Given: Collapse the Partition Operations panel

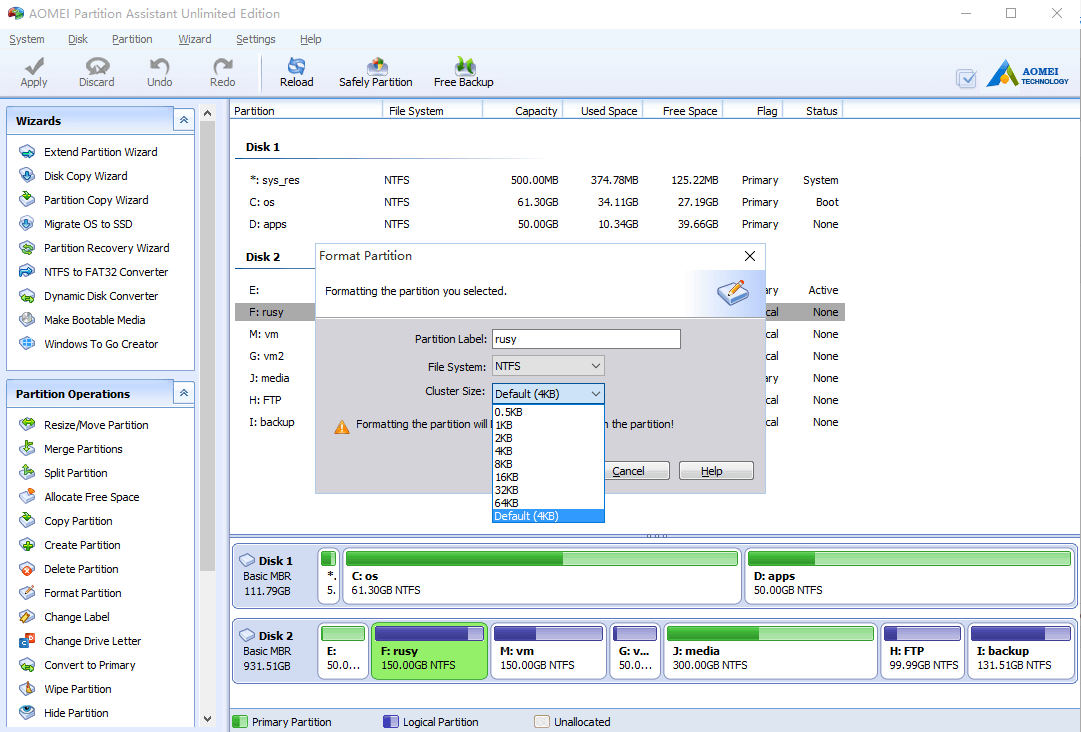Looking at the screenshot, I should (x=184, y=393).
